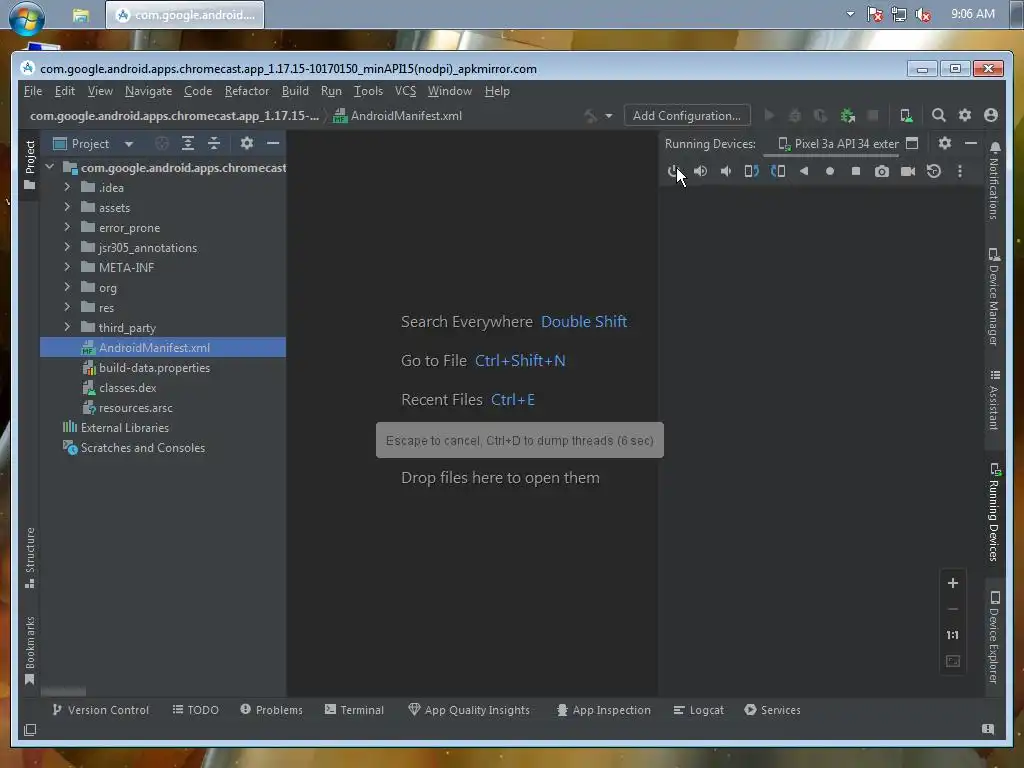The image size is (1024, 768).
Task: Open the Problems tool window
Action: coord(271,710)
